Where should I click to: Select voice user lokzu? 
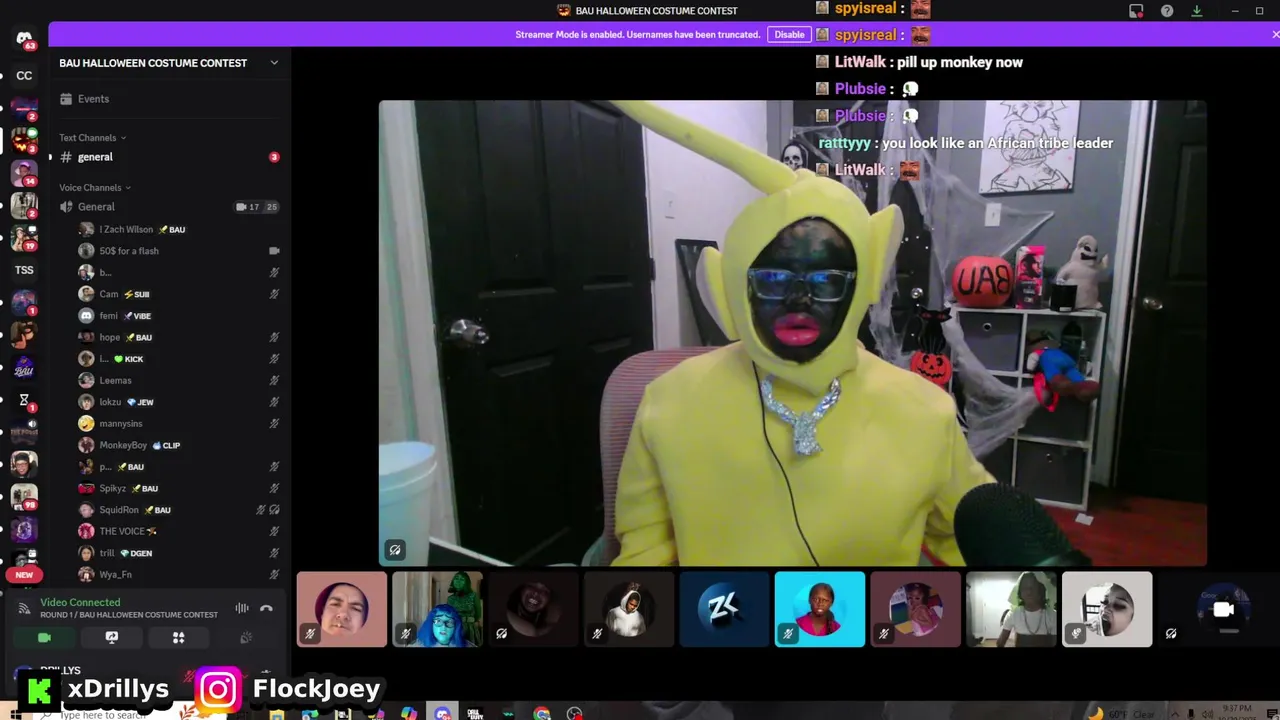(180, 402)
